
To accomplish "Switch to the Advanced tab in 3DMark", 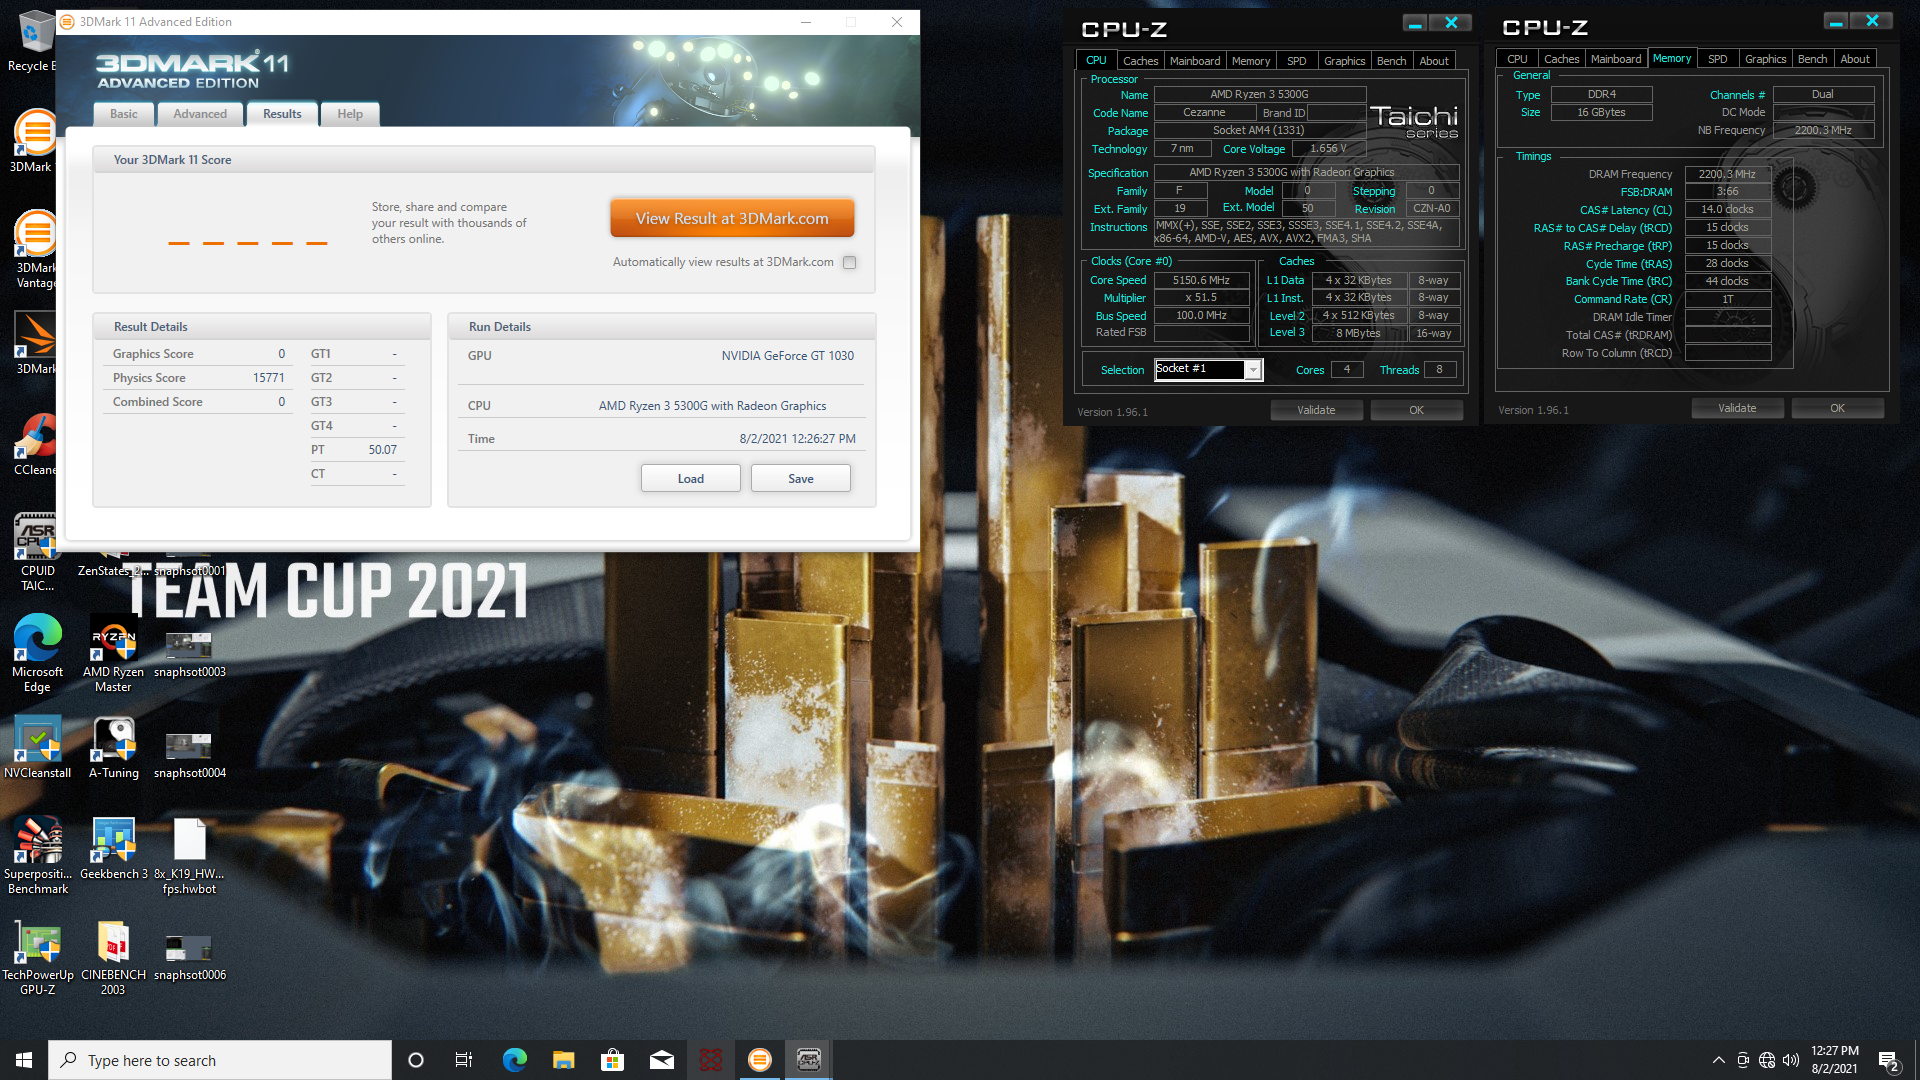I will pos(200,114).
